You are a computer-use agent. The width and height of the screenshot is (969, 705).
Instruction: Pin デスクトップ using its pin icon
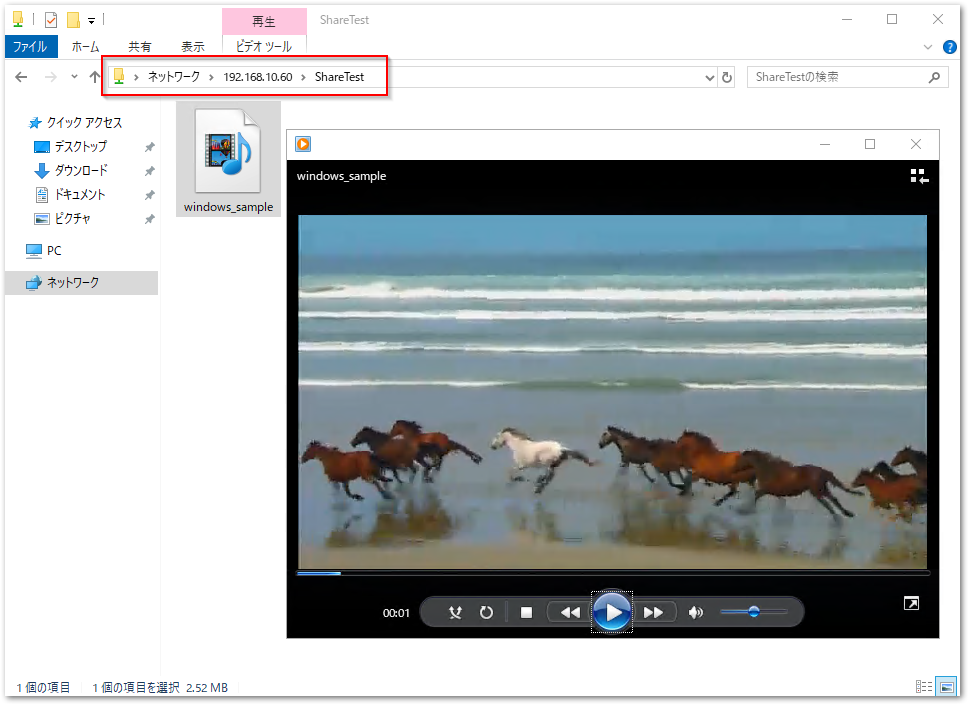click(x=150, y=146)
